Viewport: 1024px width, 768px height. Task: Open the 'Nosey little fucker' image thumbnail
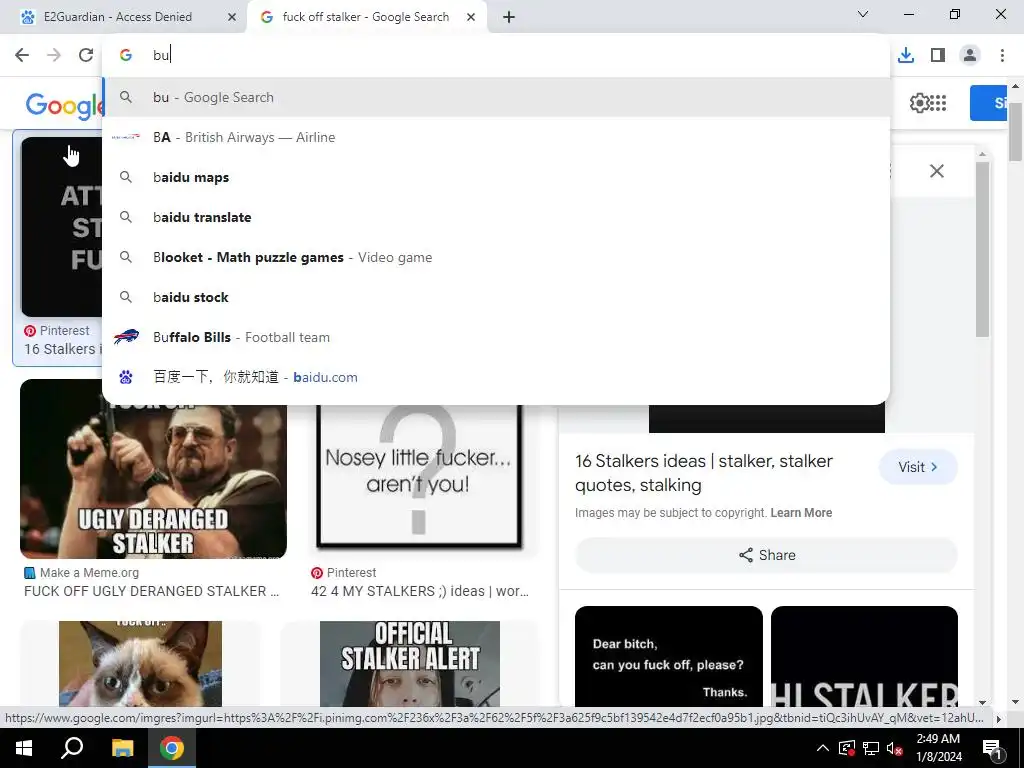tap(419, 476)
